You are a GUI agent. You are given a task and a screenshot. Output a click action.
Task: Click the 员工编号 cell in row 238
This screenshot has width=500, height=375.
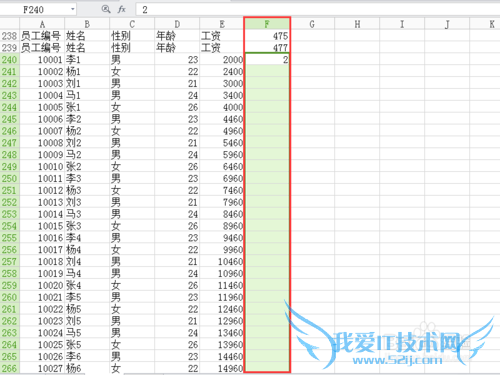pos(42,36)
